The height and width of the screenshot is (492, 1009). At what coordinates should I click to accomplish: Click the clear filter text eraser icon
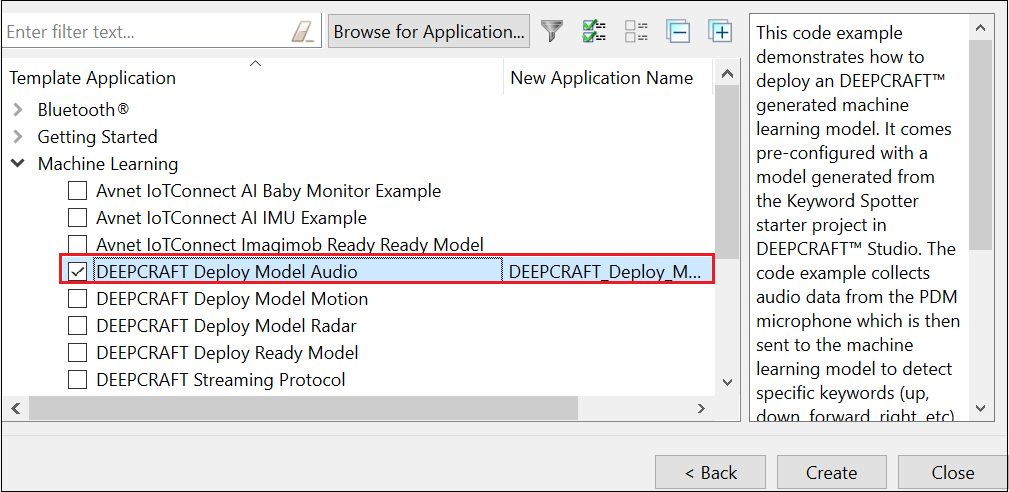302,32
